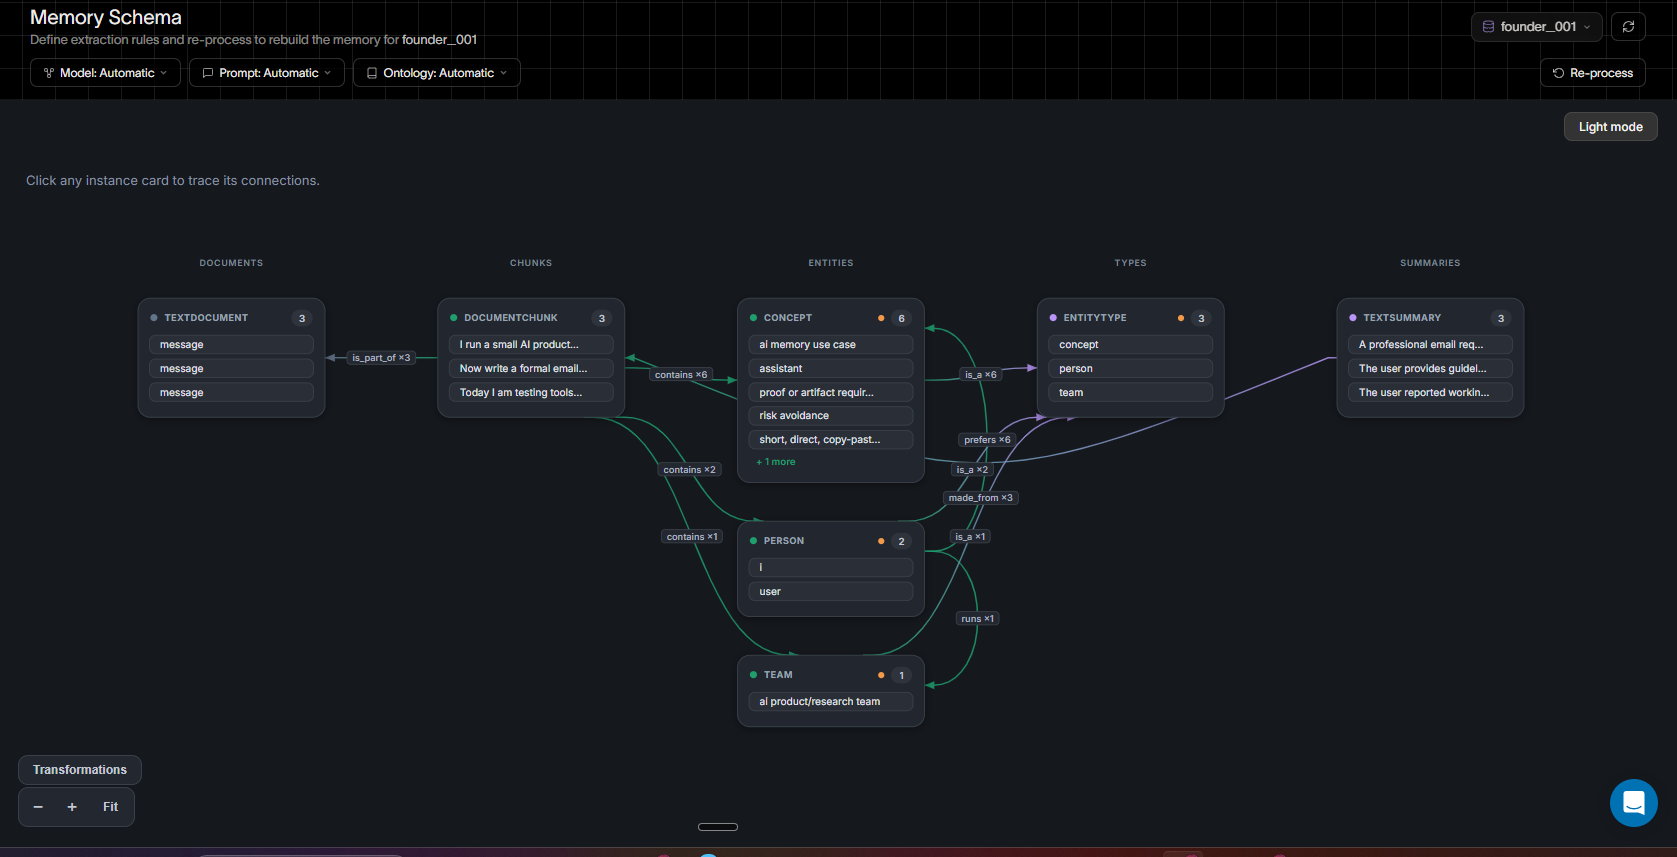Select the 'team' entity type row
Viewport: 1677px width, 857px height.
(x=1131, y=393)
